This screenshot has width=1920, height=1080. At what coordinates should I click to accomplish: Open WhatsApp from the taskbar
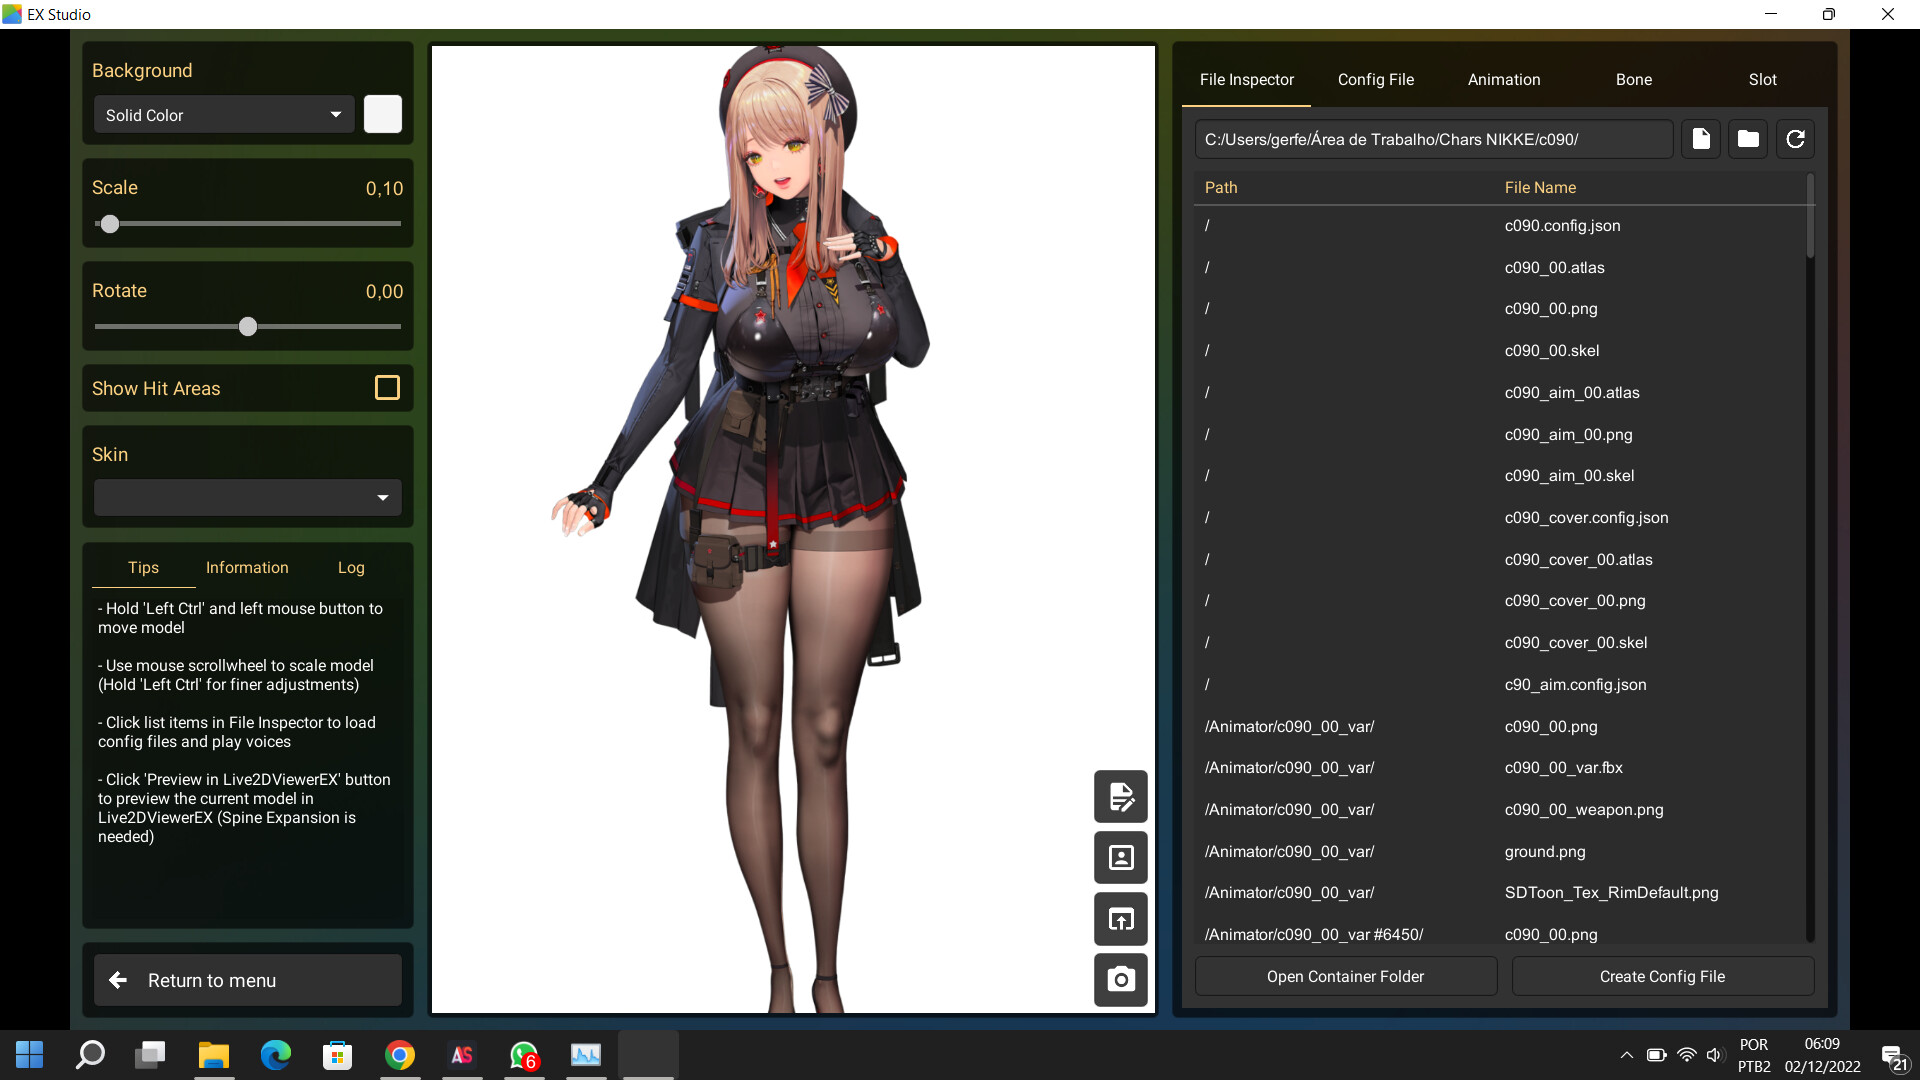(x=524, y=1054)
